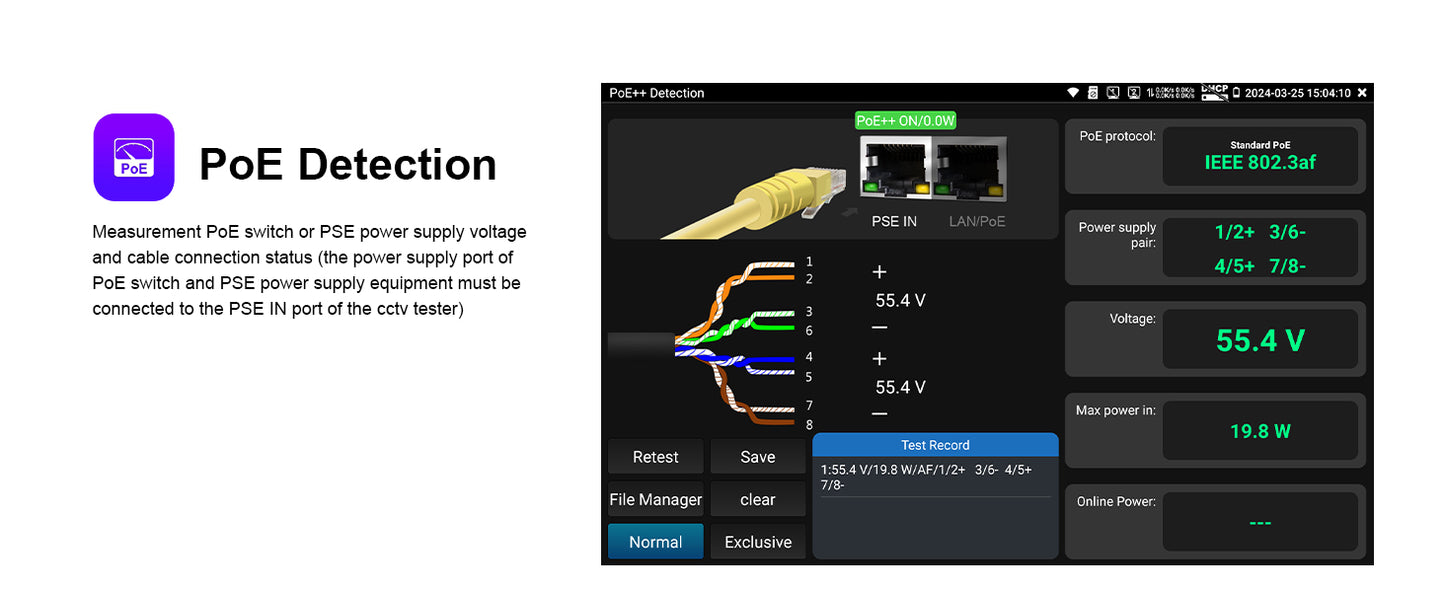Open the File Manager
The height and width of the screenshot is (592, 1445).
point(655,499)
